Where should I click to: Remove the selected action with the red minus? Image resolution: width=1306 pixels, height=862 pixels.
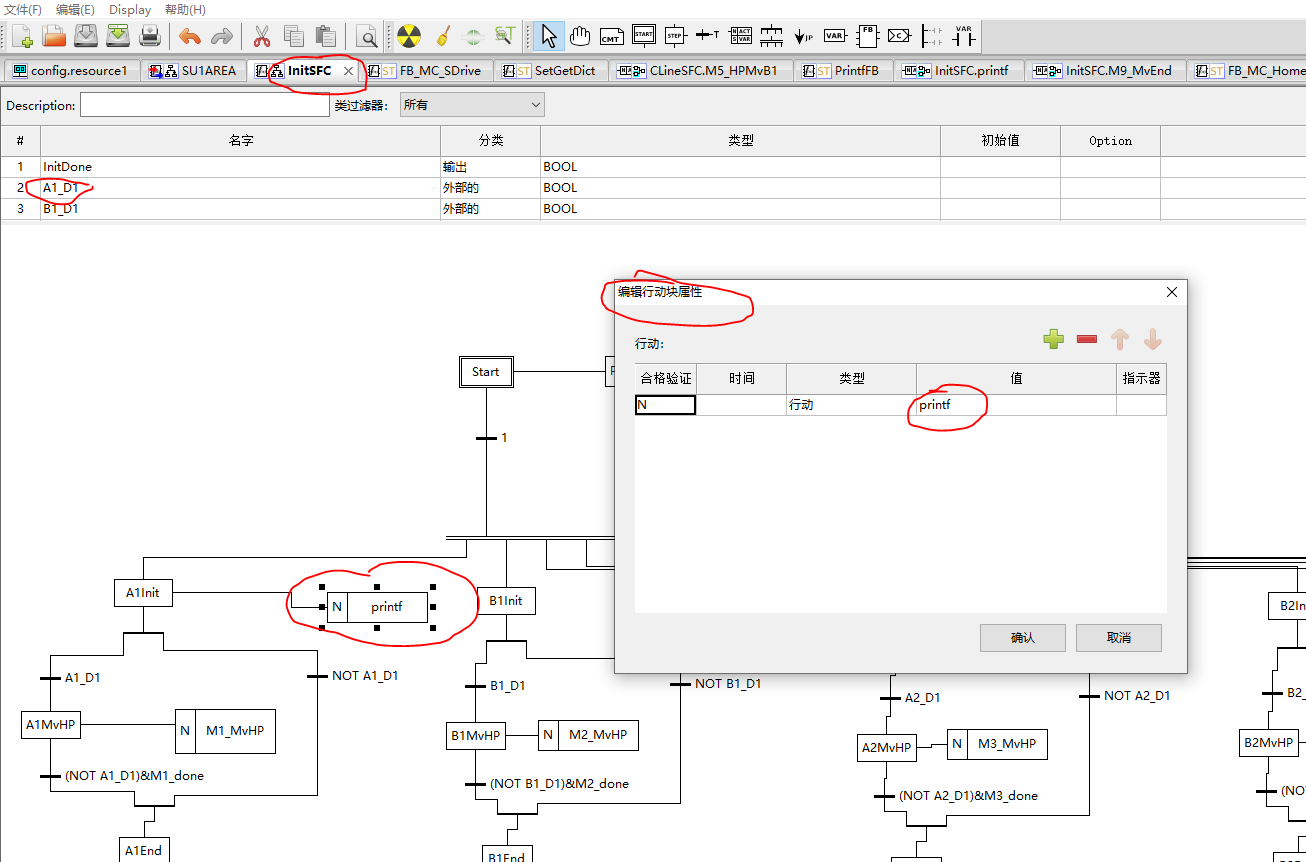(1086, 339)
